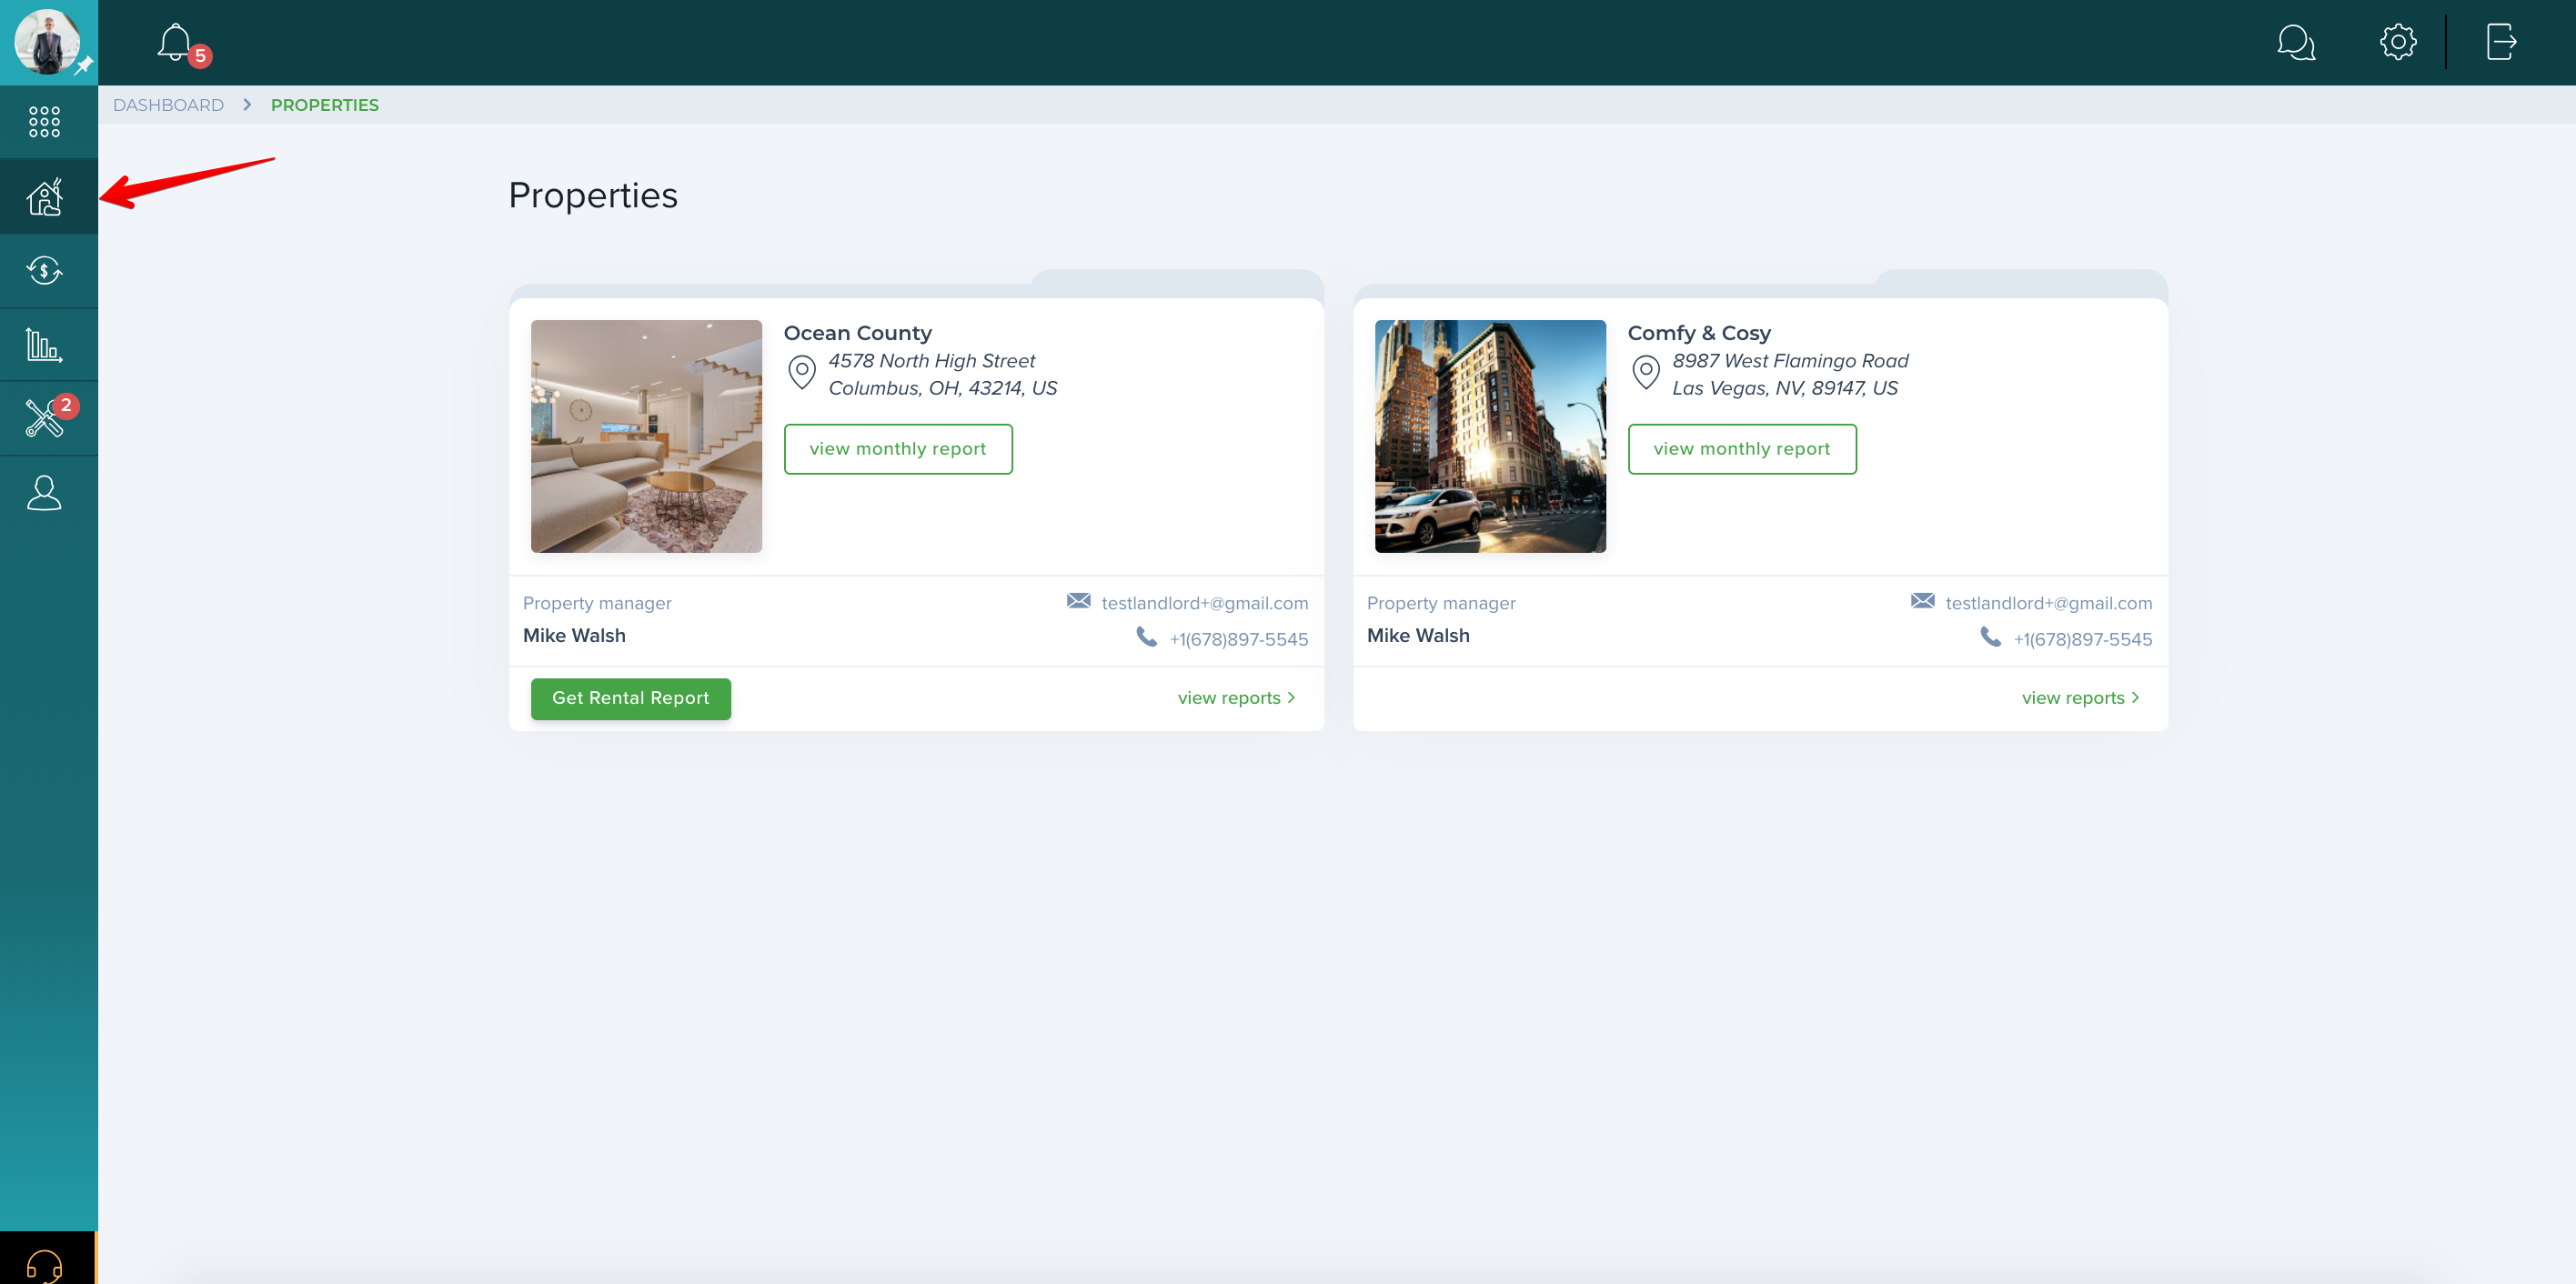Click email testlandlord+@gmail.com on Ocean County card

tap(1205, 603)
